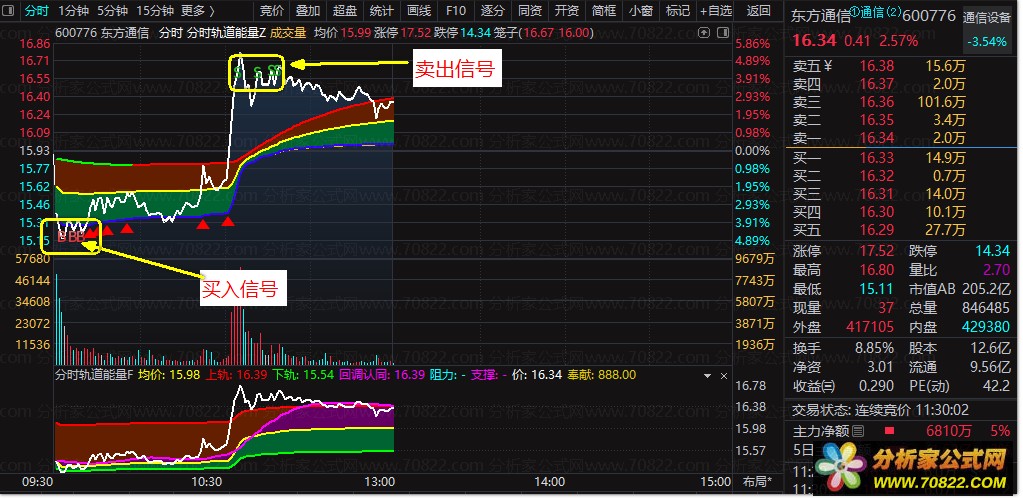Open the 统计 statistics tool
Image resolution: width=1023 pixels, height=499 pixels.
click(x=382, y=10)
